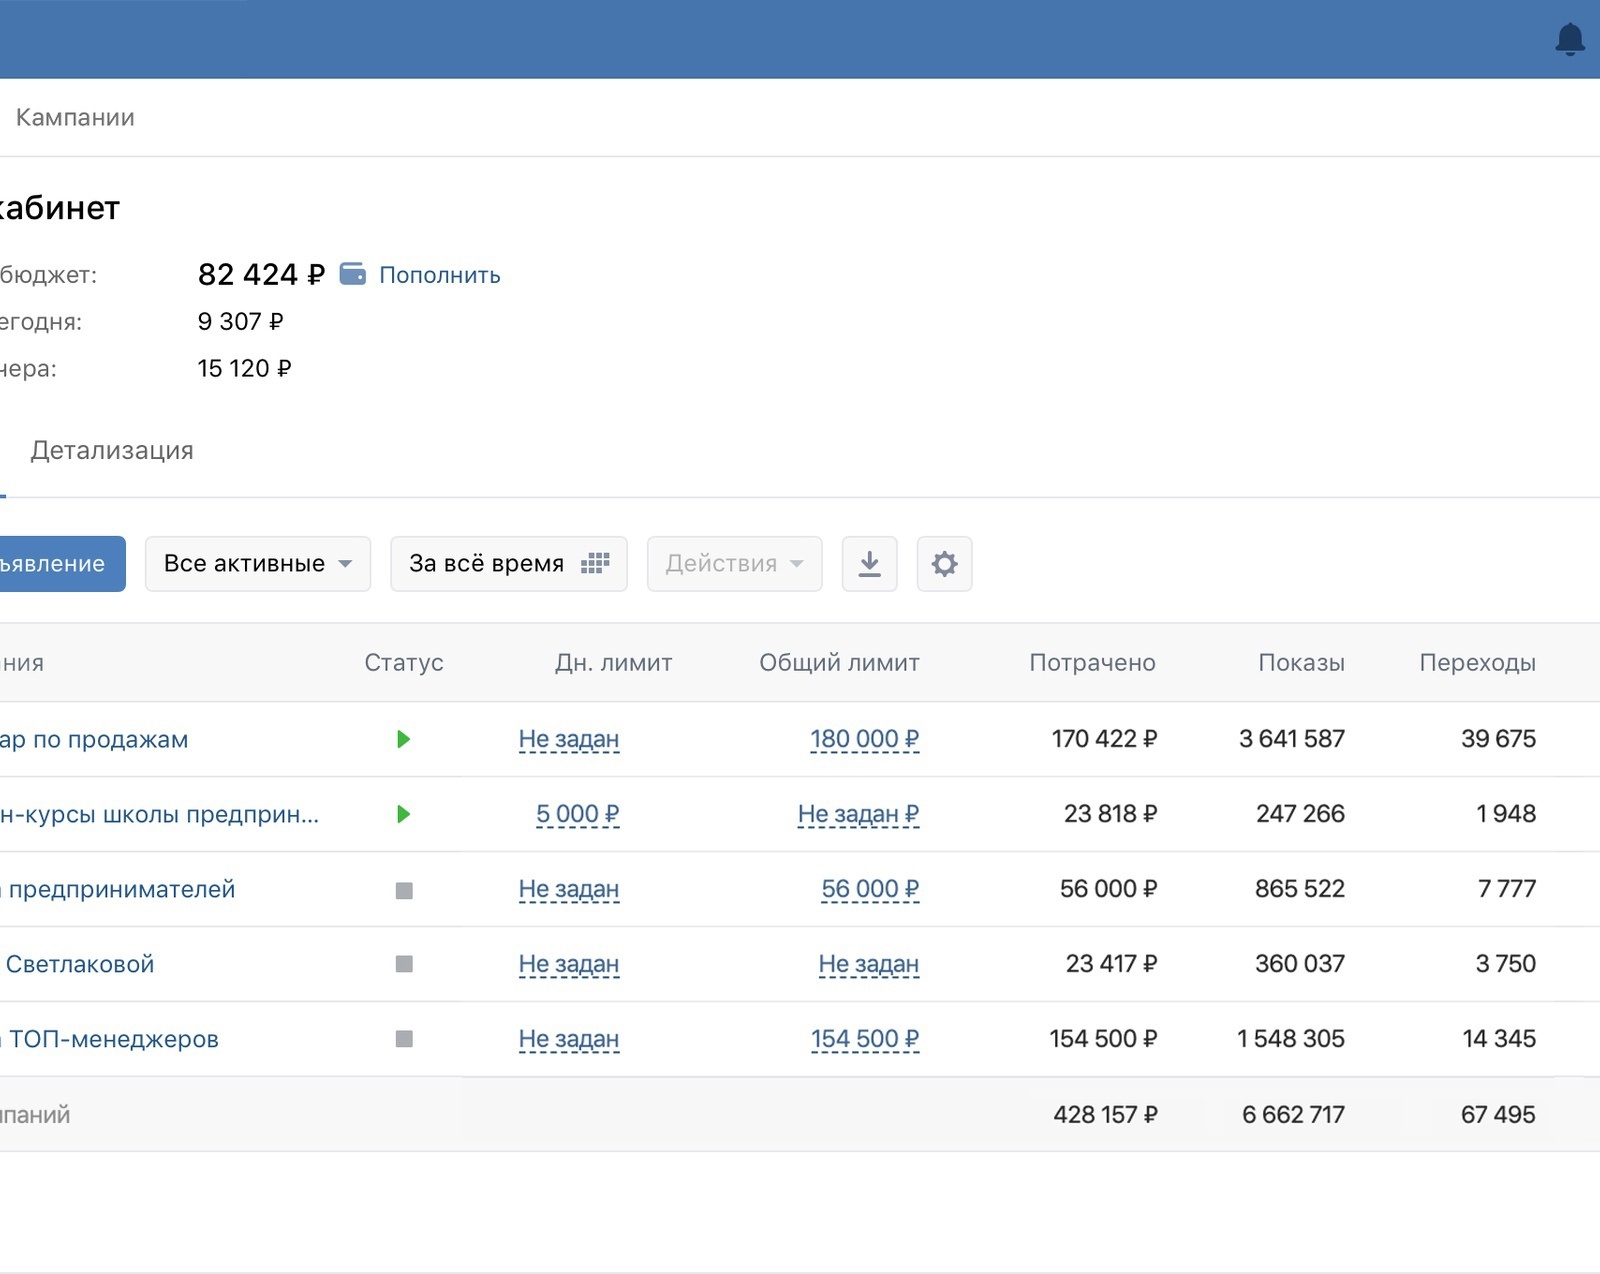Click the 170 422 ₽ spent cell

point(1104,739)
